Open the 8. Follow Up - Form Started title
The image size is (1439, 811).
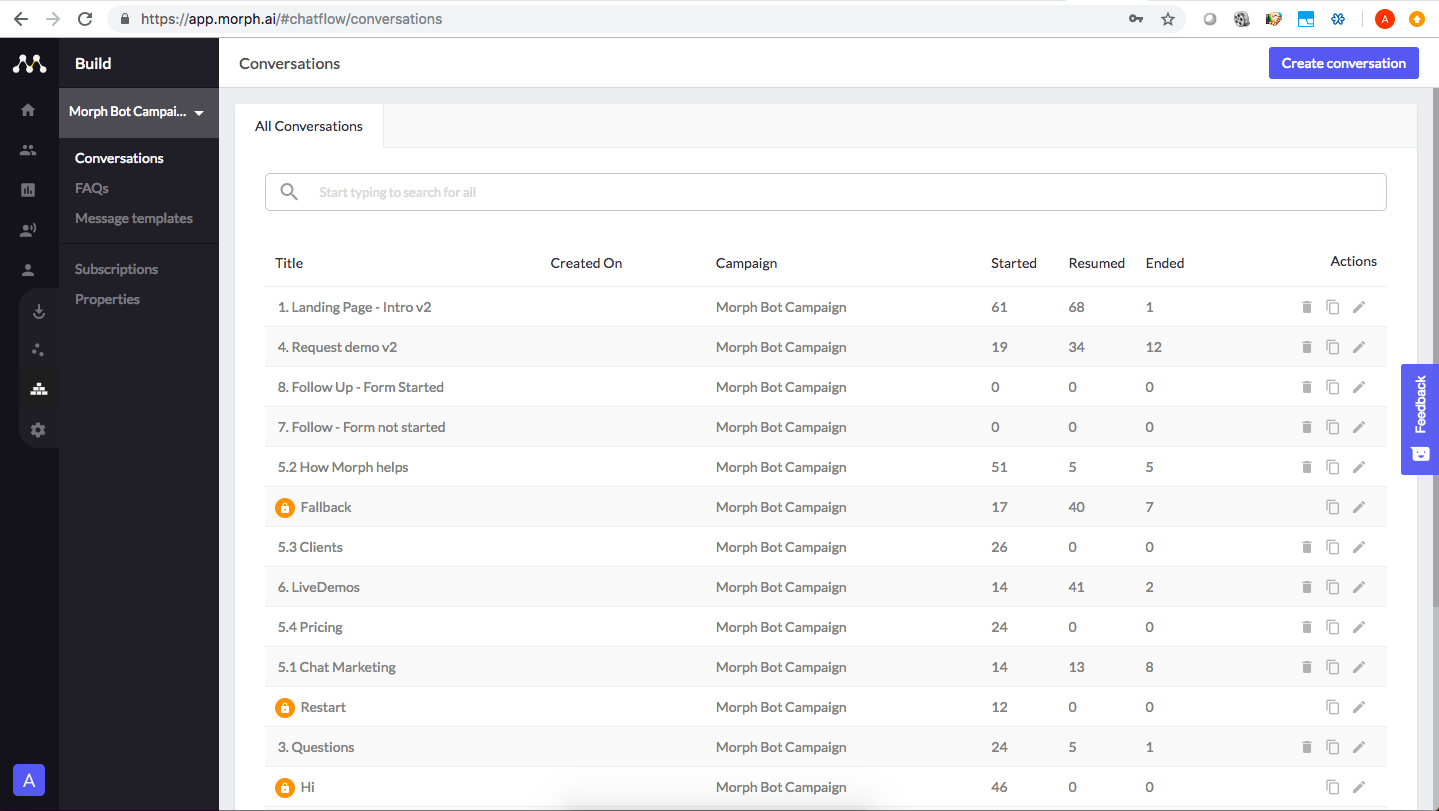[x=361, y=387]
